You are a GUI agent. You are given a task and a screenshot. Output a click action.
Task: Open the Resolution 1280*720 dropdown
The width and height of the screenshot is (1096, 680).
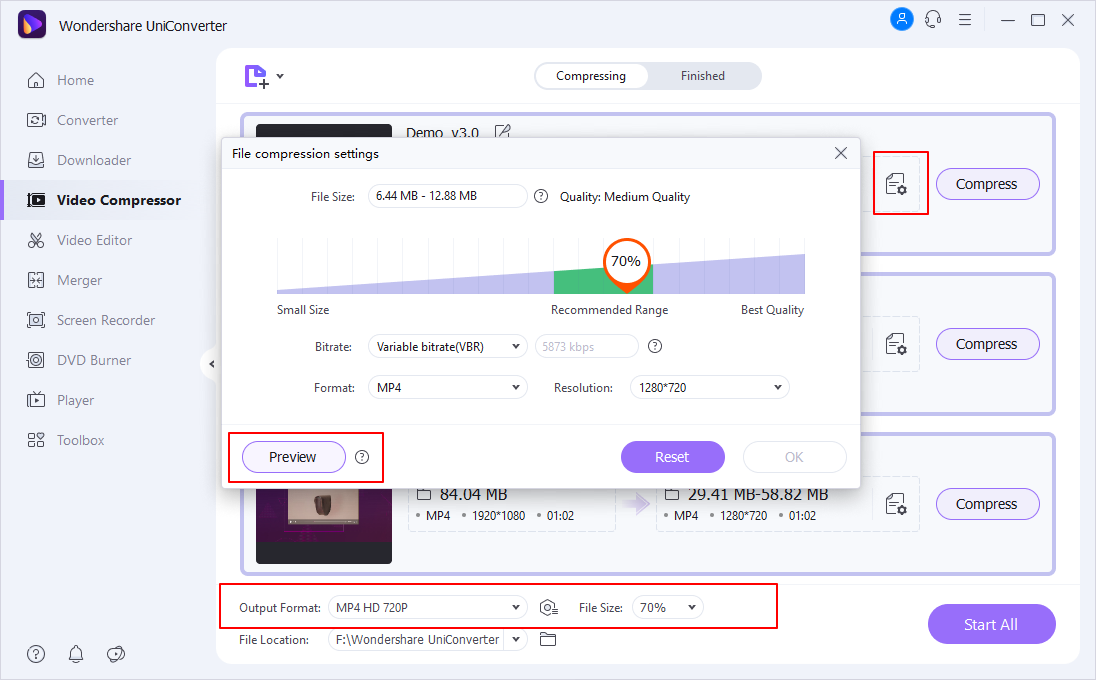pyautogui.click(x=709, y=387)
